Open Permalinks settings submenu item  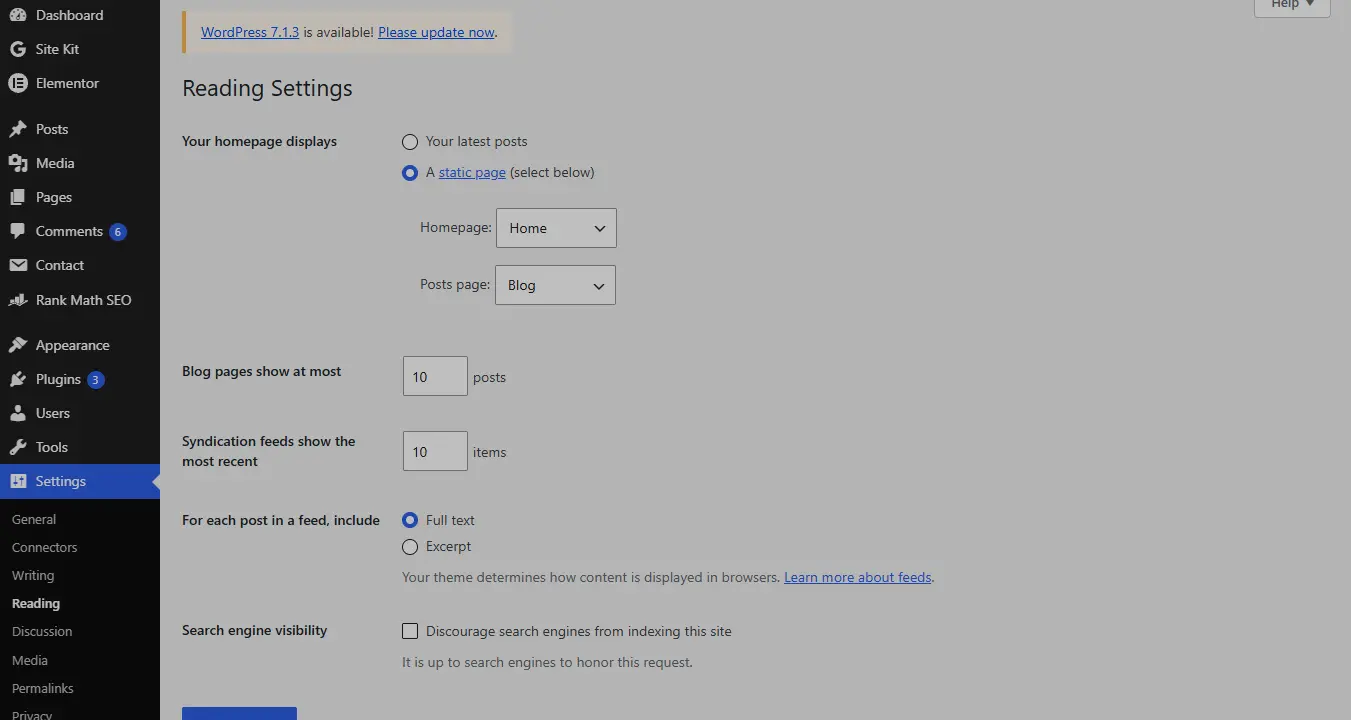click(x=43, y=688)
